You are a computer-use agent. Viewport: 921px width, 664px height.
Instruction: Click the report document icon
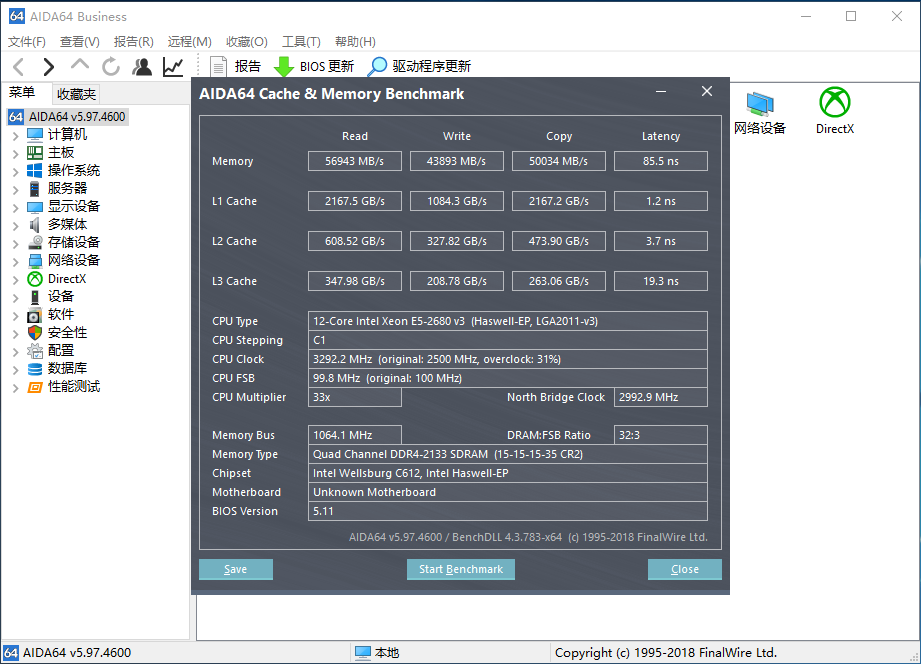(x=219, y=66)
